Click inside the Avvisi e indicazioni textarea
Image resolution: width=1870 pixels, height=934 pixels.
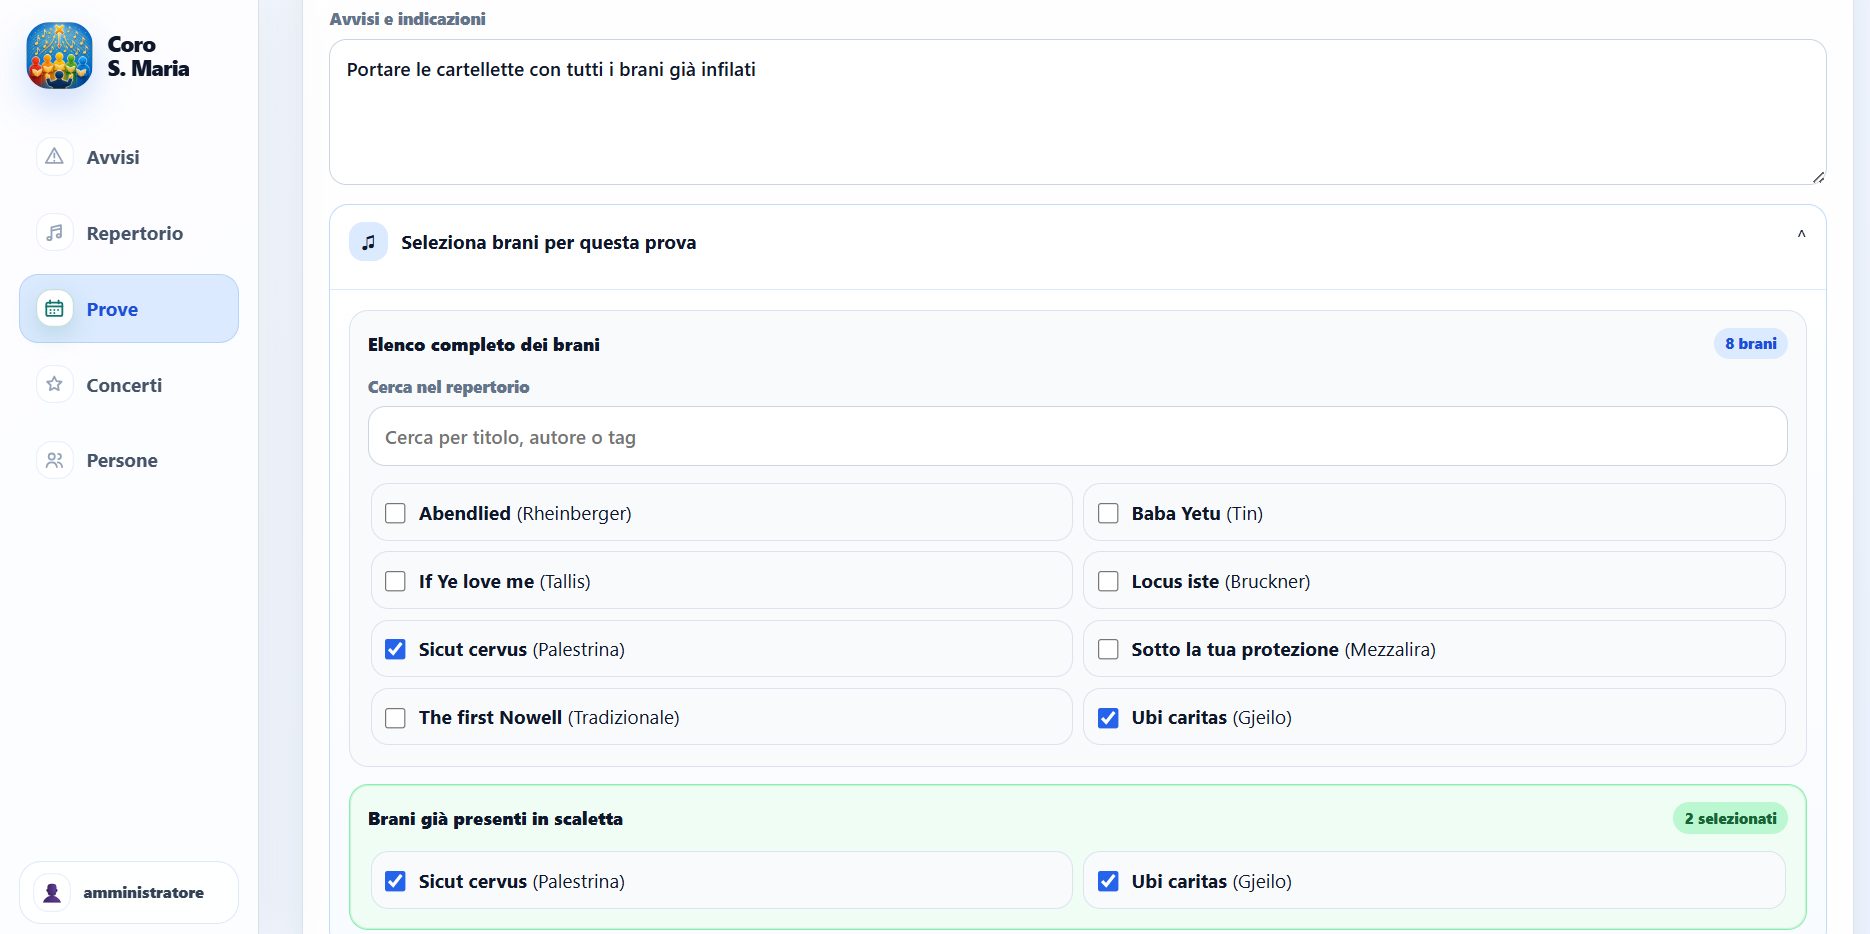pos(1077,112)
